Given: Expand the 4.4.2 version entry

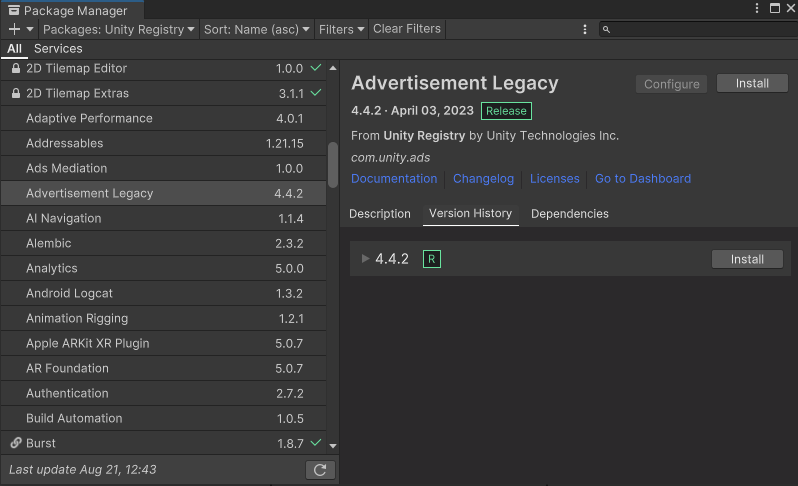Looking at the screenshot, I should pos(365,259).
